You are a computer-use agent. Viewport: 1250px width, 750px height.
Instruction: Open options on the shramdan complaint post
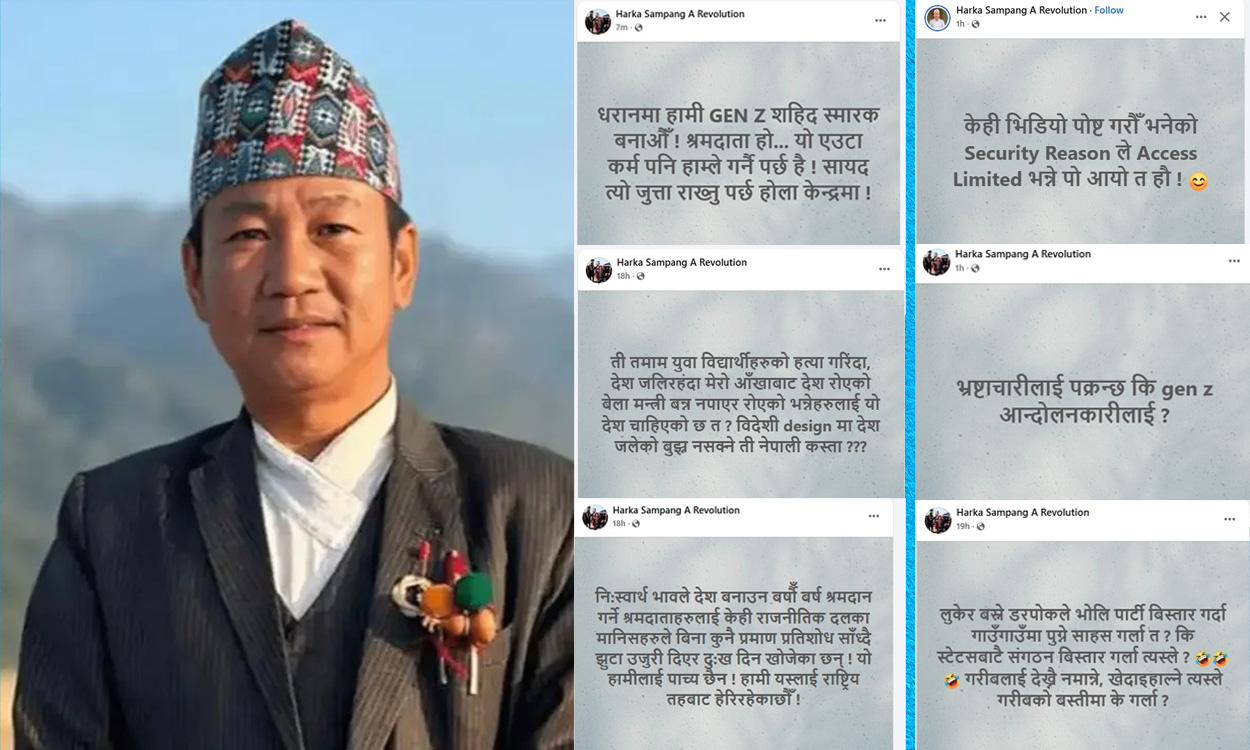click(x=874, y=516)
